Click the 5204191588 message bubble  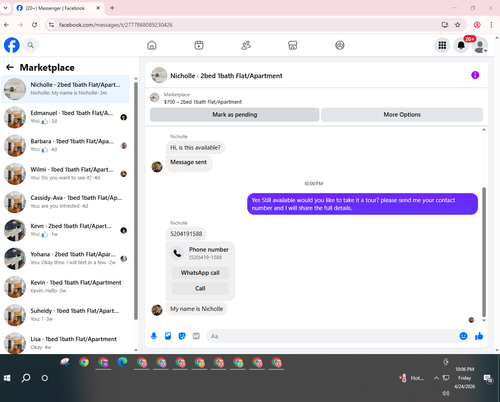pos(186,234)
